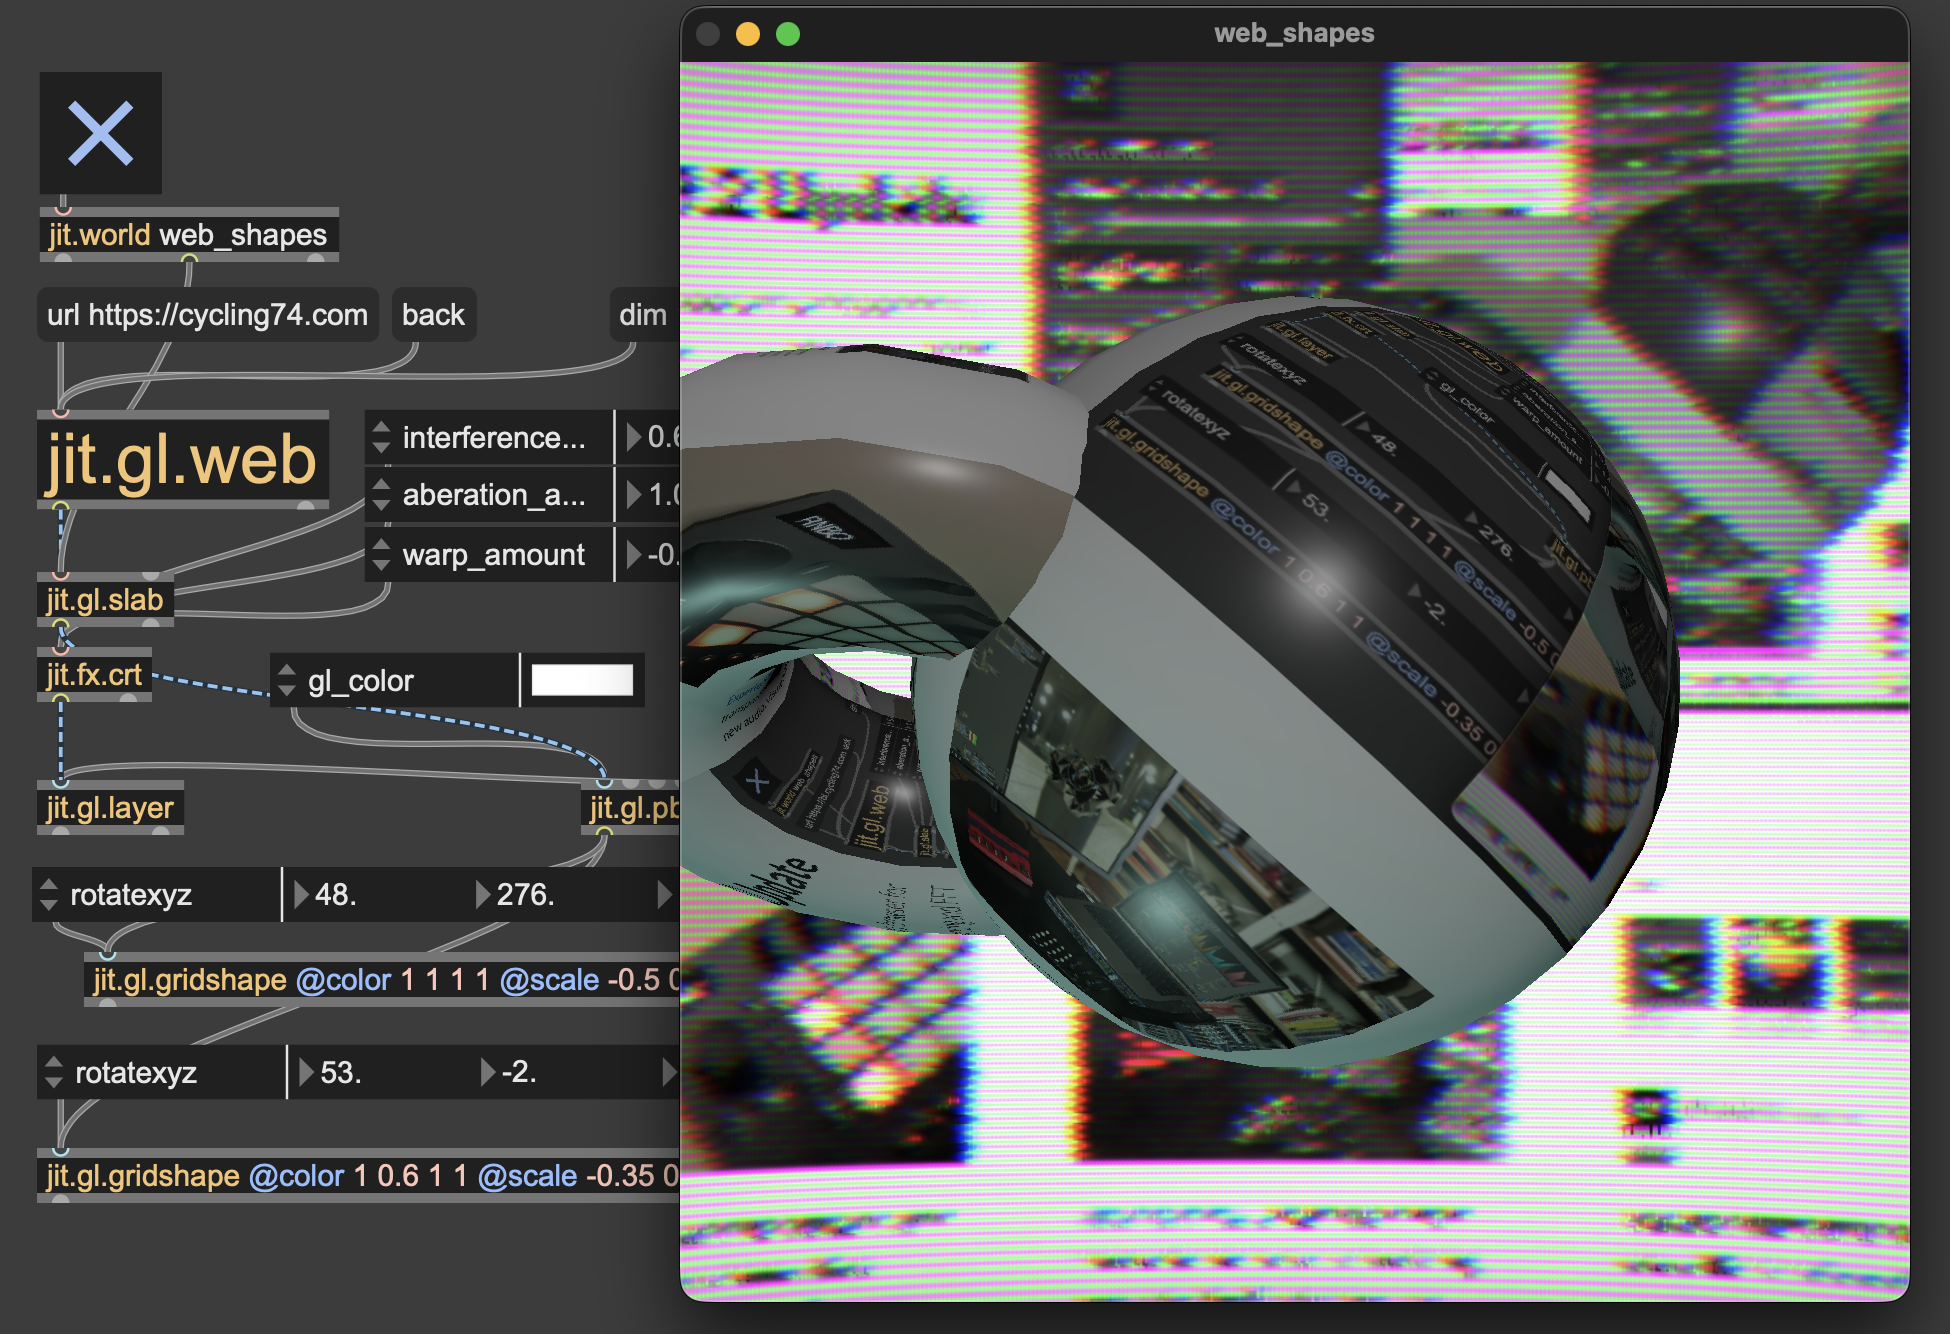This screenshot has height=1334, width=1950.
Task: Open the interference attribute menu arrows
Action: tap(381, 437)
